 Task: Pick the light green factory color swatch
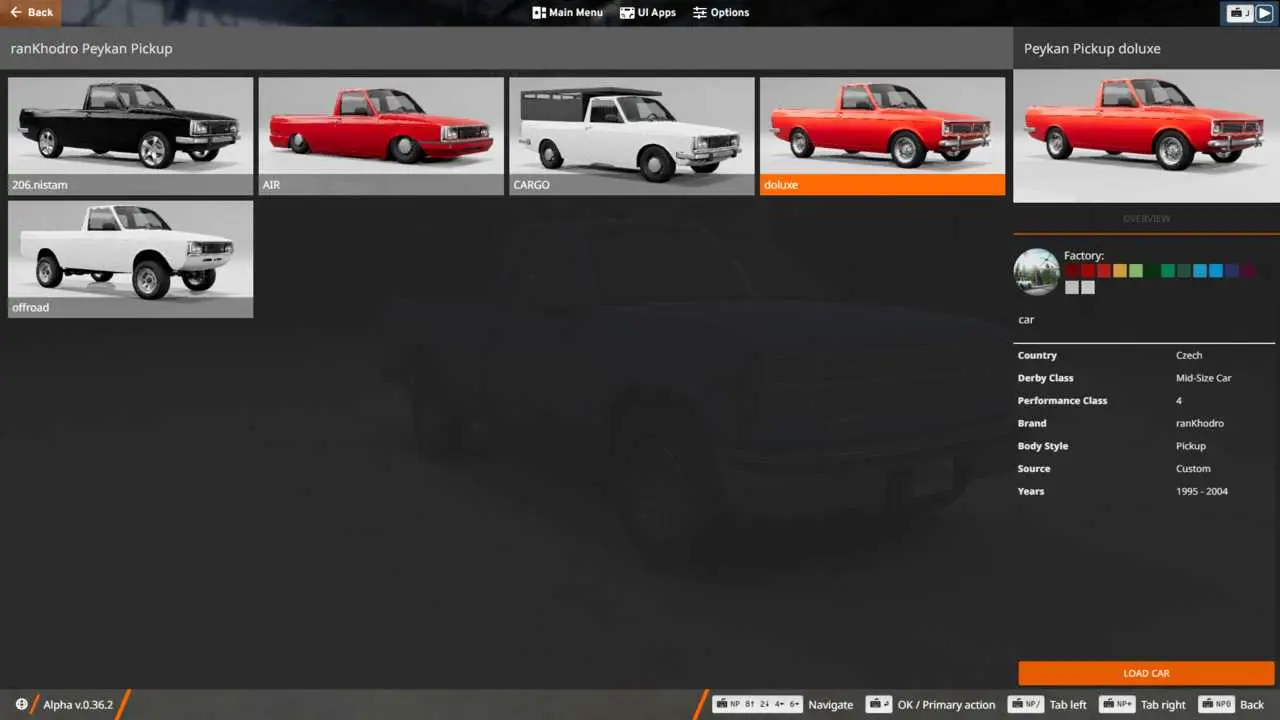[x=1136, y=271]
